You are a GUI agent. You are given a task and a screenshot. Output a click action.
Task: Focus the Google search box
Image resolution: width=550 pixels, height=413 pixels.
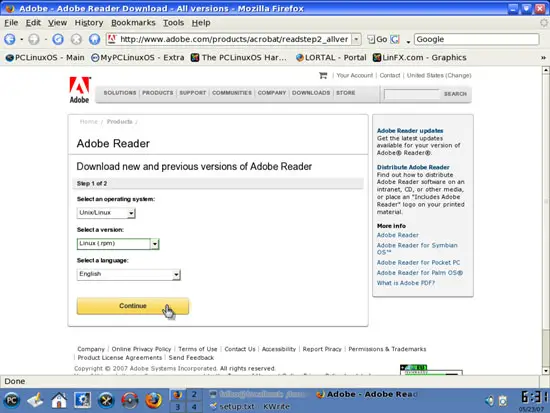[476, 39]
